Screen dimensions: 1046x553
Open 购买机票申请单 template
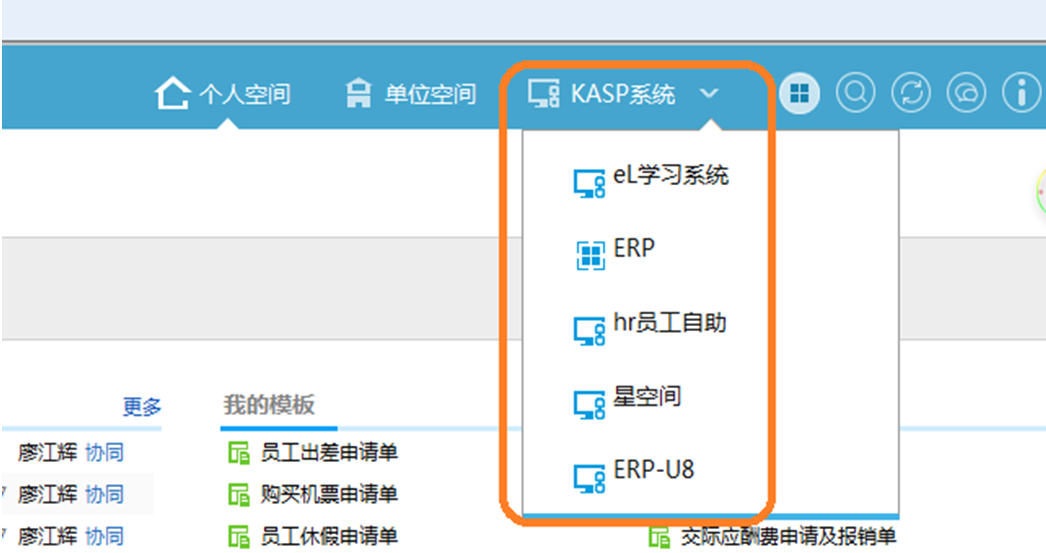click(x=327, y=494)
